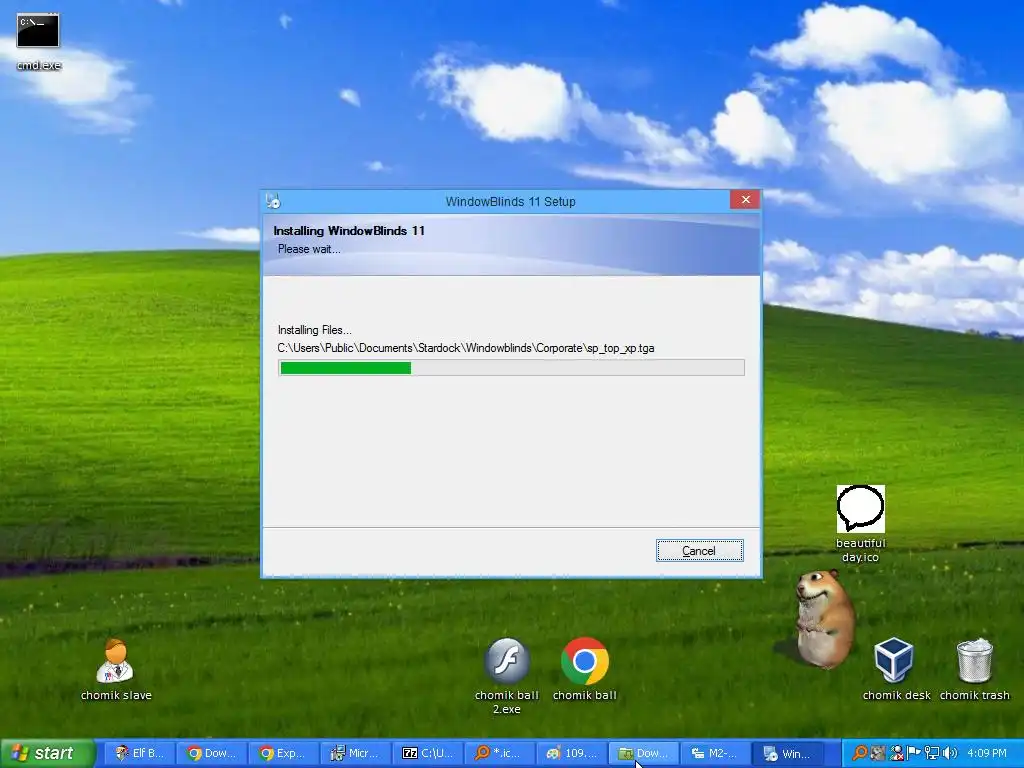Click the messenger user tray icon with red X
The image size is (1024, 768).
point(897,753)
